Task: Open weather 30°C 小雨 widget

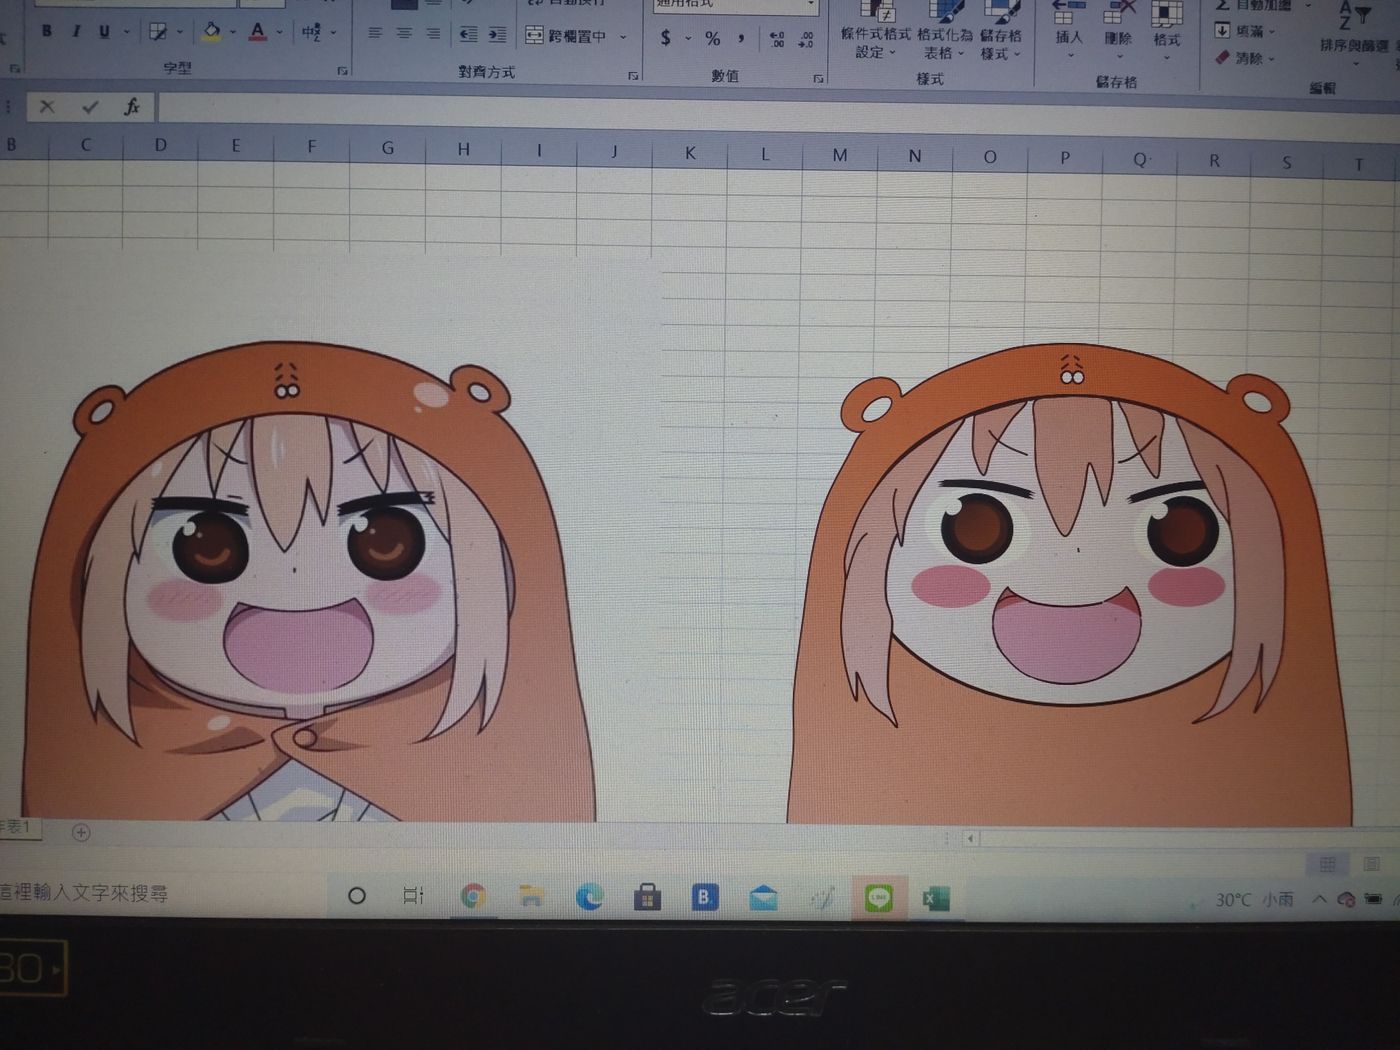Action: tap(1254, 900)
